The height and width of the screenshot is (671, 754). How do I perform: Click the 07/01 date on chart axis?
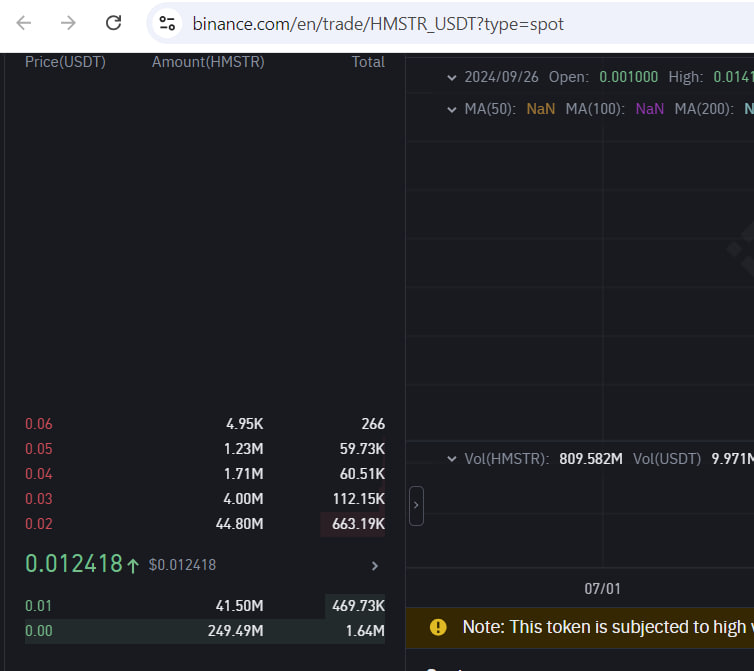coord(603,590)
